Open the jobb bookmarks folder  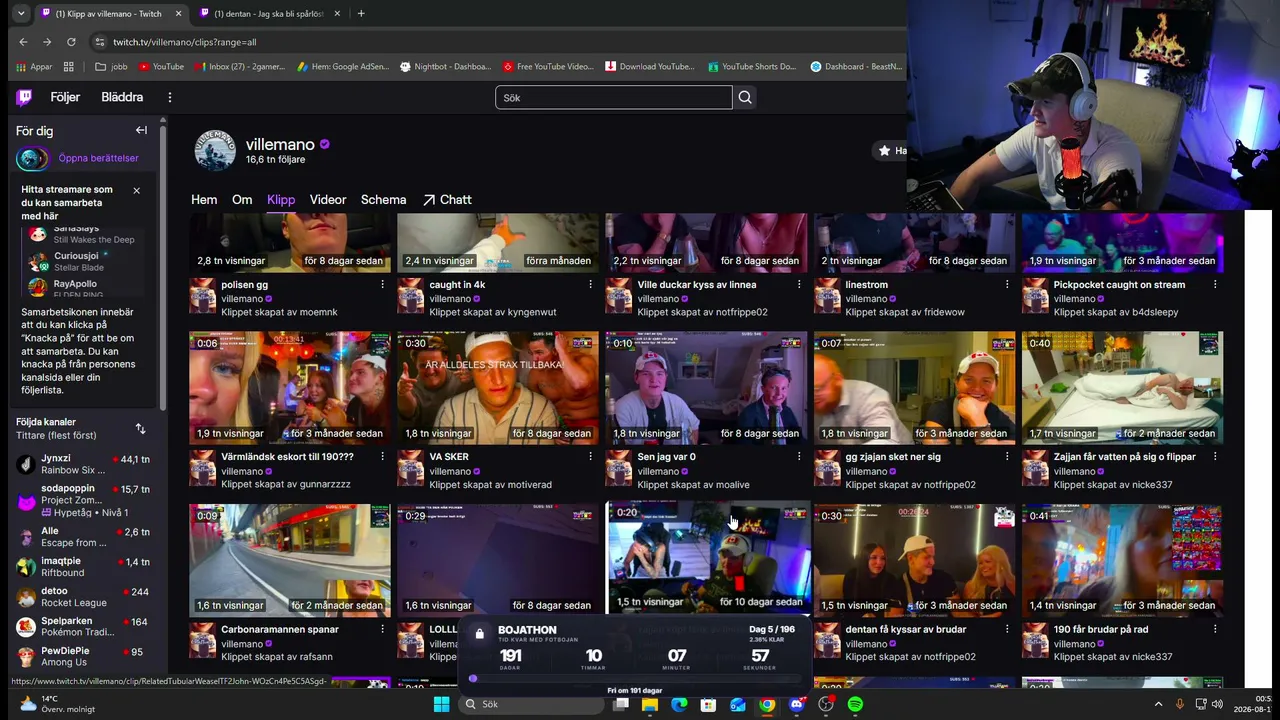(111, 67)
